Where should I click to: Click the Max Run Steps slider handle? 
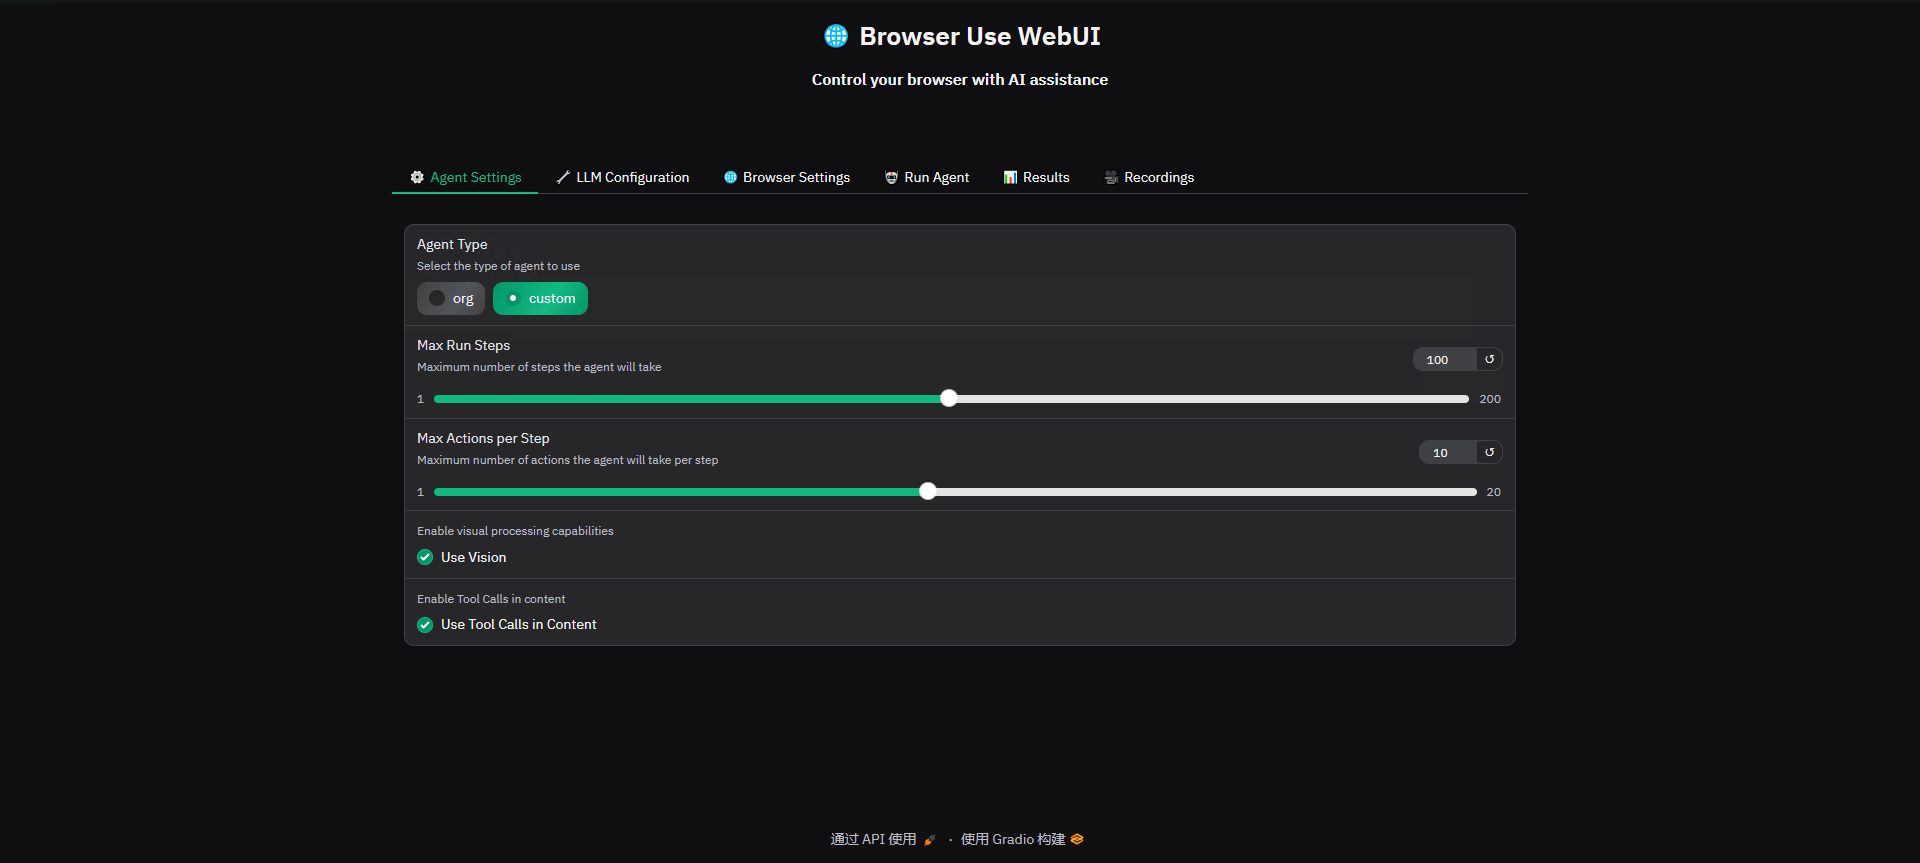[x=949, y=398]
